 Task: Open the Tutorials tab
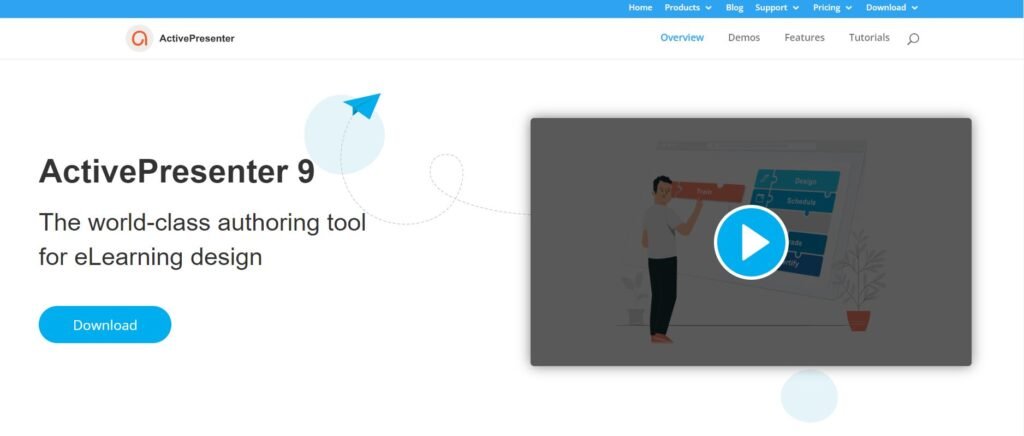(869, 38)
